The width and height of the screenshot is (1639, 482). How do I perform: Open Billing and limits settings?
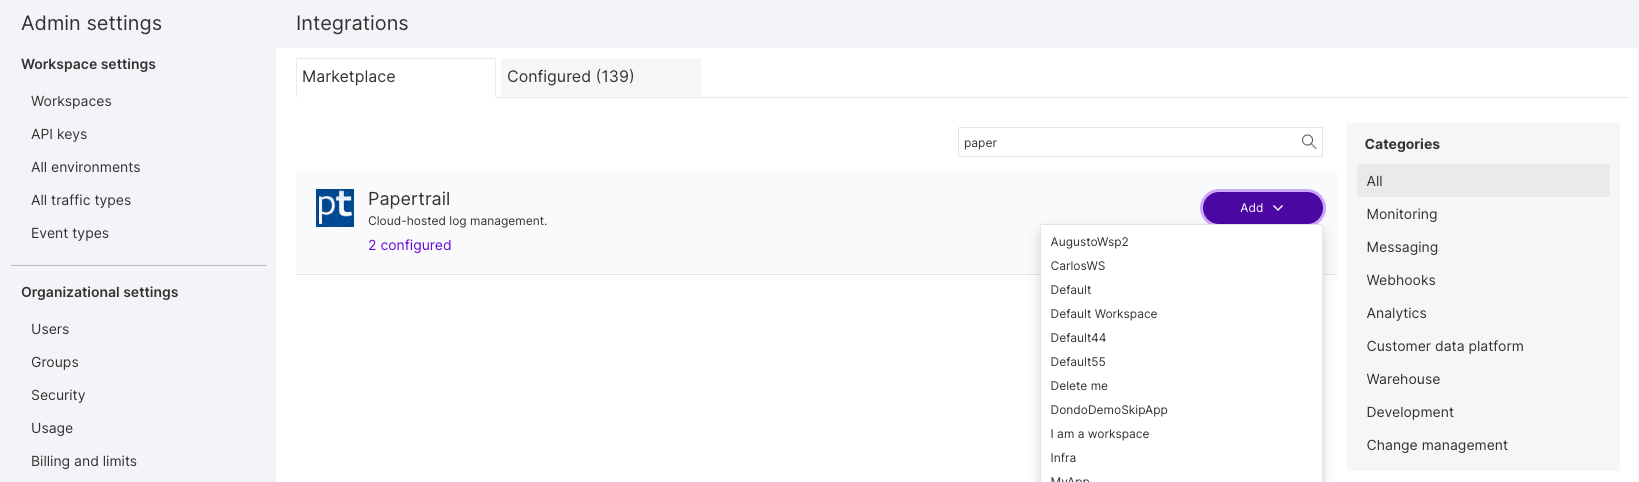84,461
